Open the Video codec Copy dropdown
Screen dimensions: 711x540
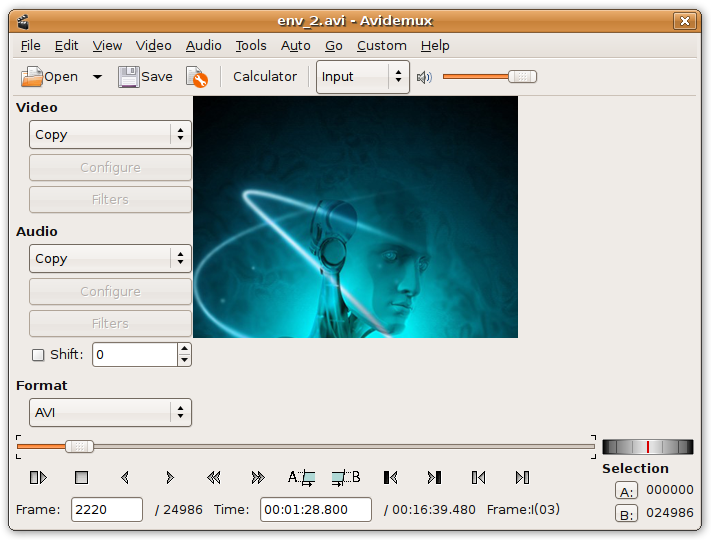[x=110, y=135]
